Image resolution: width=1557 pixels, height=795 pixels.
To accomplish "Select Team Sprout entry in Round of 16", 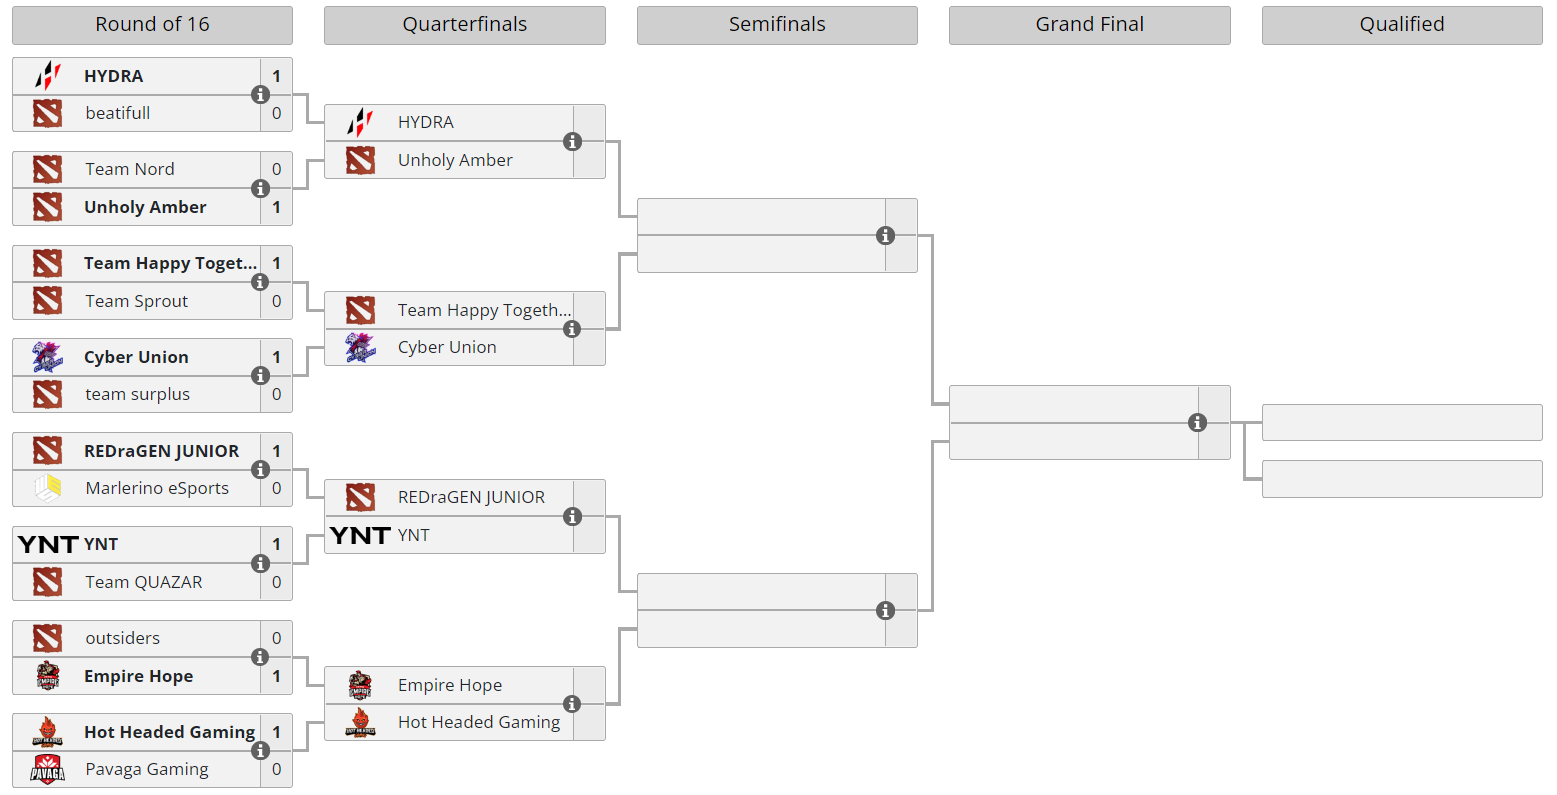I will (x=136, y=301).
